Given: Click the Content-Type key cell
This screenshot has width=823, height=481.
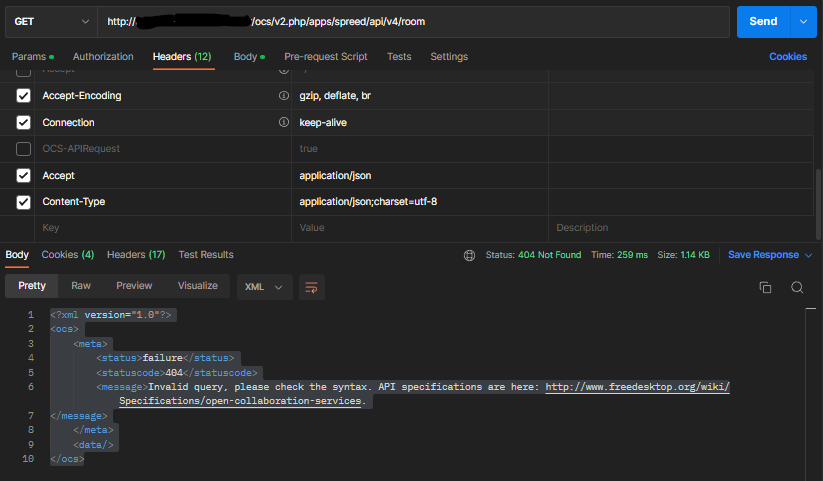Looking at the screenshot, I should pos(163,202).
